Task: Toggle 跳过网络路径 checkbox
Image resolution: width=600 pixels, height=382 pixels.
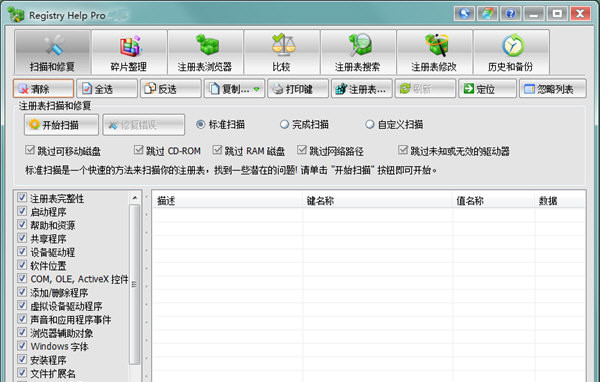Action: click(x=302, y=150)
